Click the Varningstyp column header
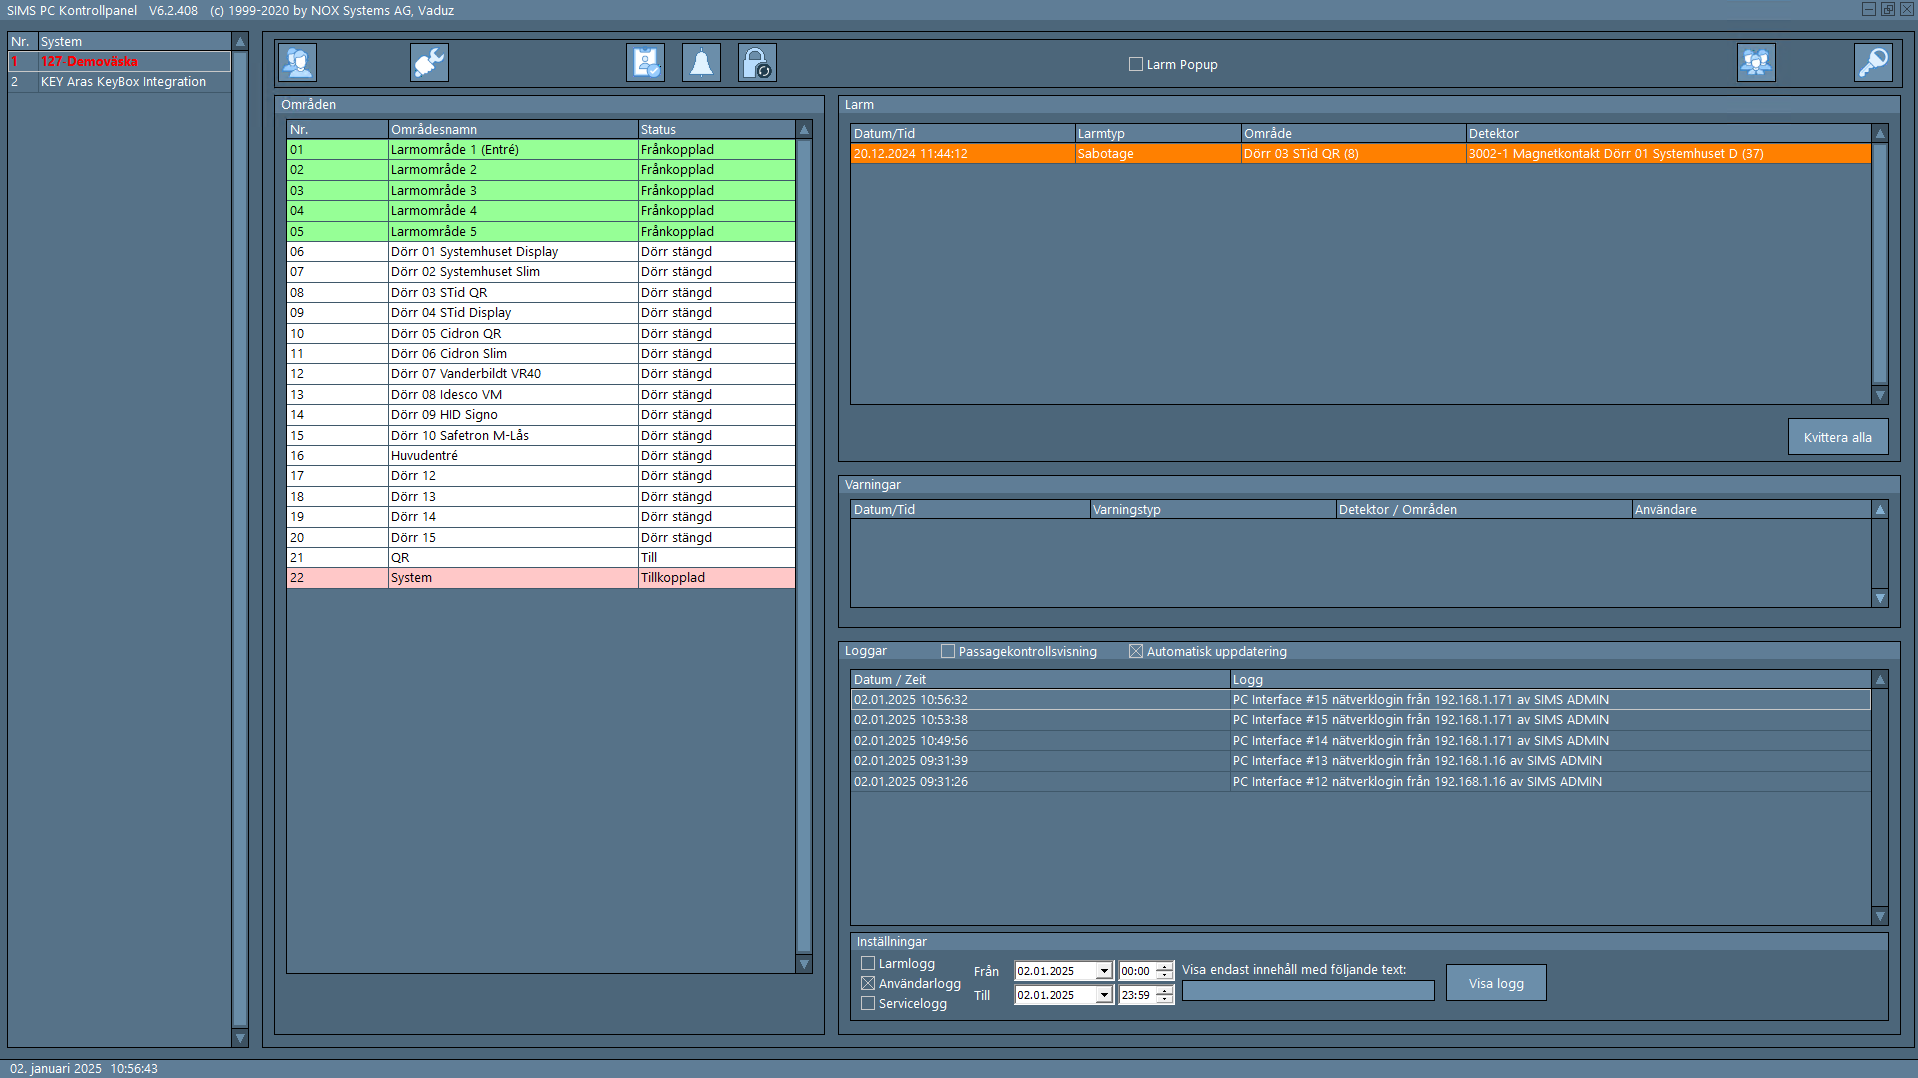1918x1078 pixels. (1213, 510)
